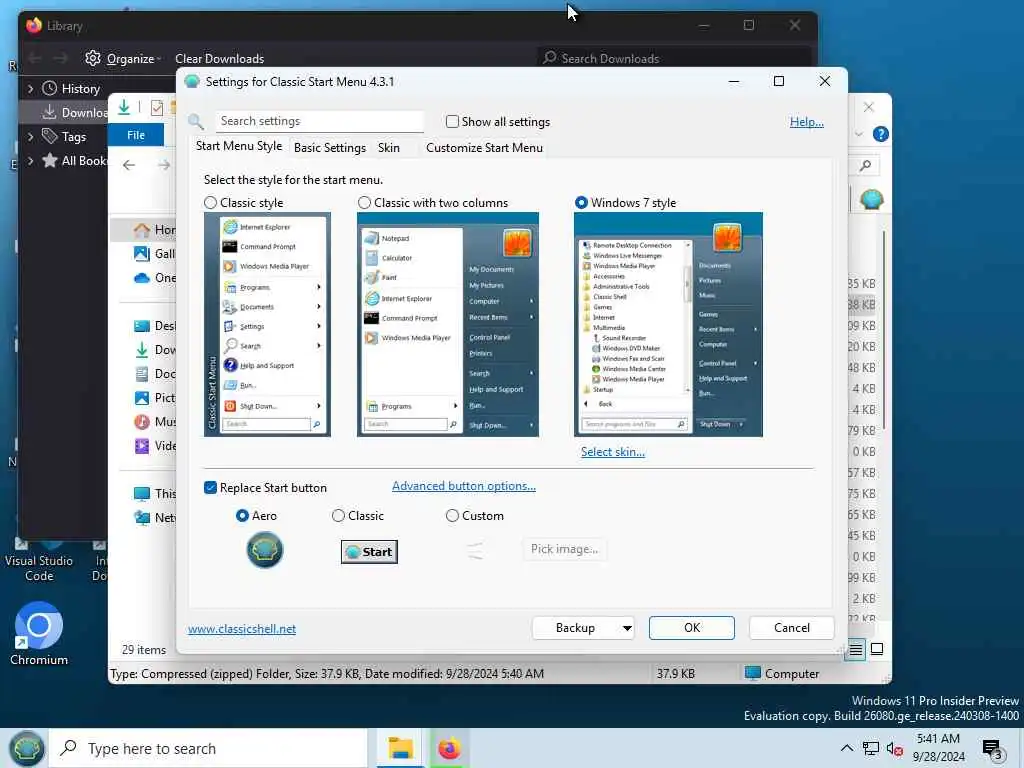Expand the Explorer ribbon chevron

pos(859,135)
